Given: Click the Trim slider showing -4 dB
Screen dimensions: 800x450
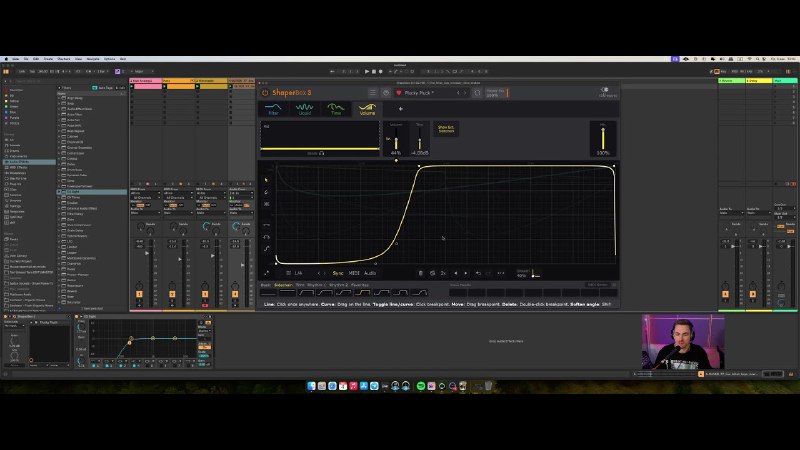Looking at the screenshot, I should (x=420, y=138).
